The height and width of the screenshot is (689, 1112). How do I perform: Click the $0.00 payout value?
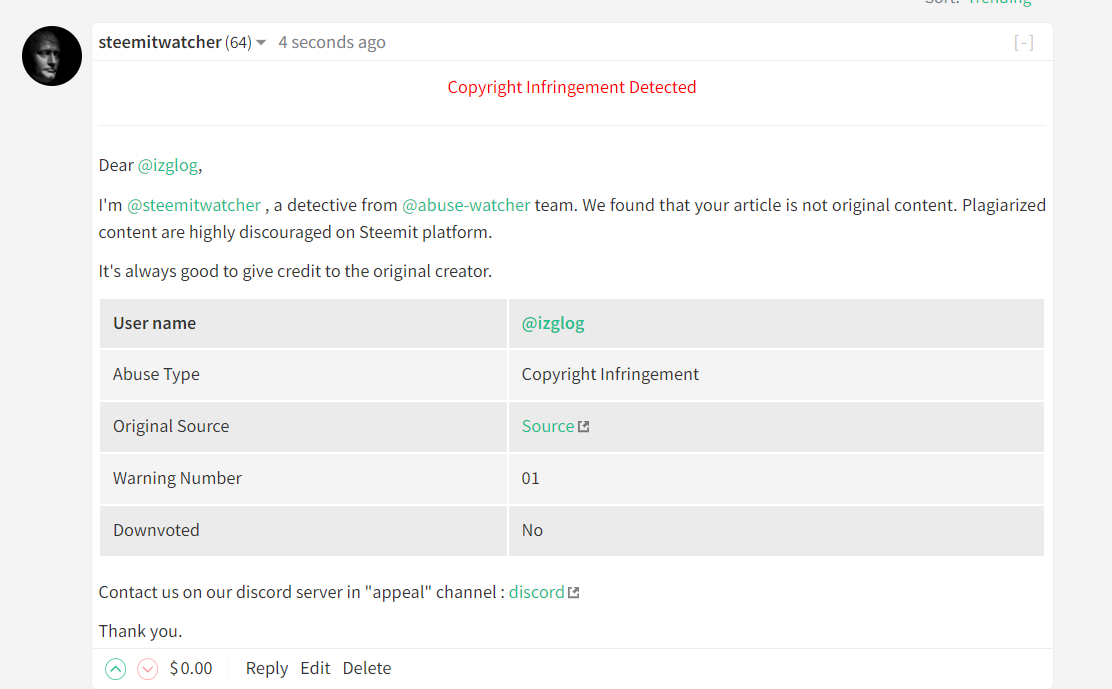(x=191, y=668)
